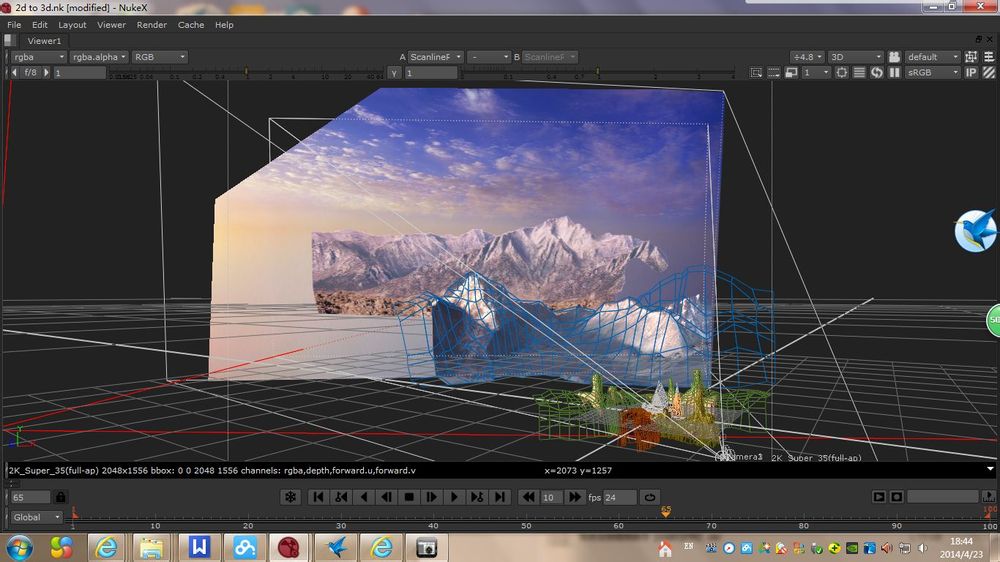Open the Help menu
The height and width of the screenshot is (562, 1000).
[224, 25]
